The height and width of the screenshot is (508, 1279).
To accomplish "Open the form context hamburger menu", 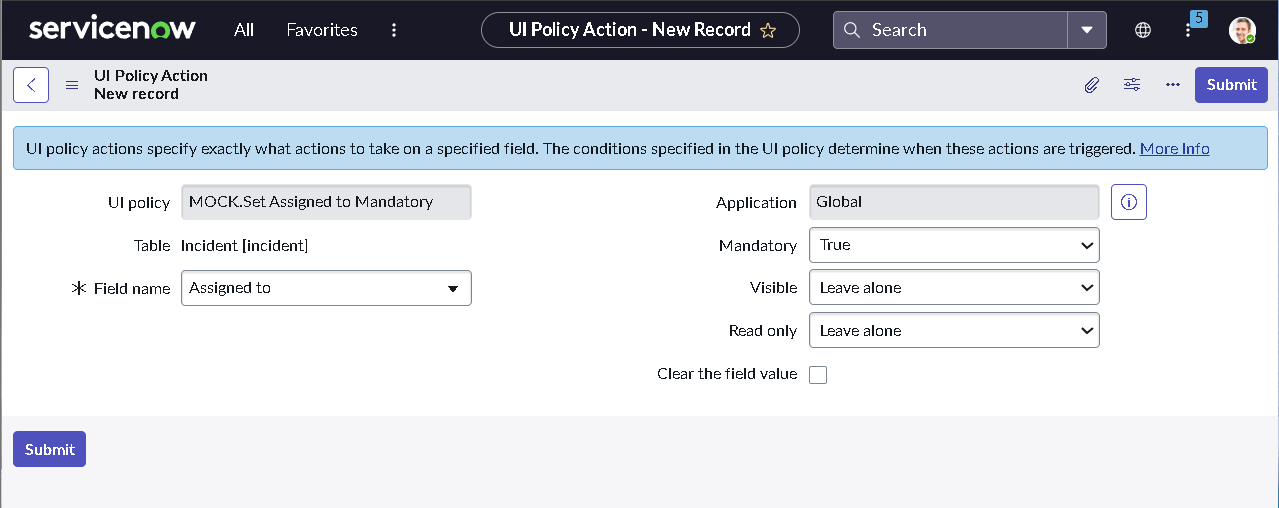I will pos(72,85).
